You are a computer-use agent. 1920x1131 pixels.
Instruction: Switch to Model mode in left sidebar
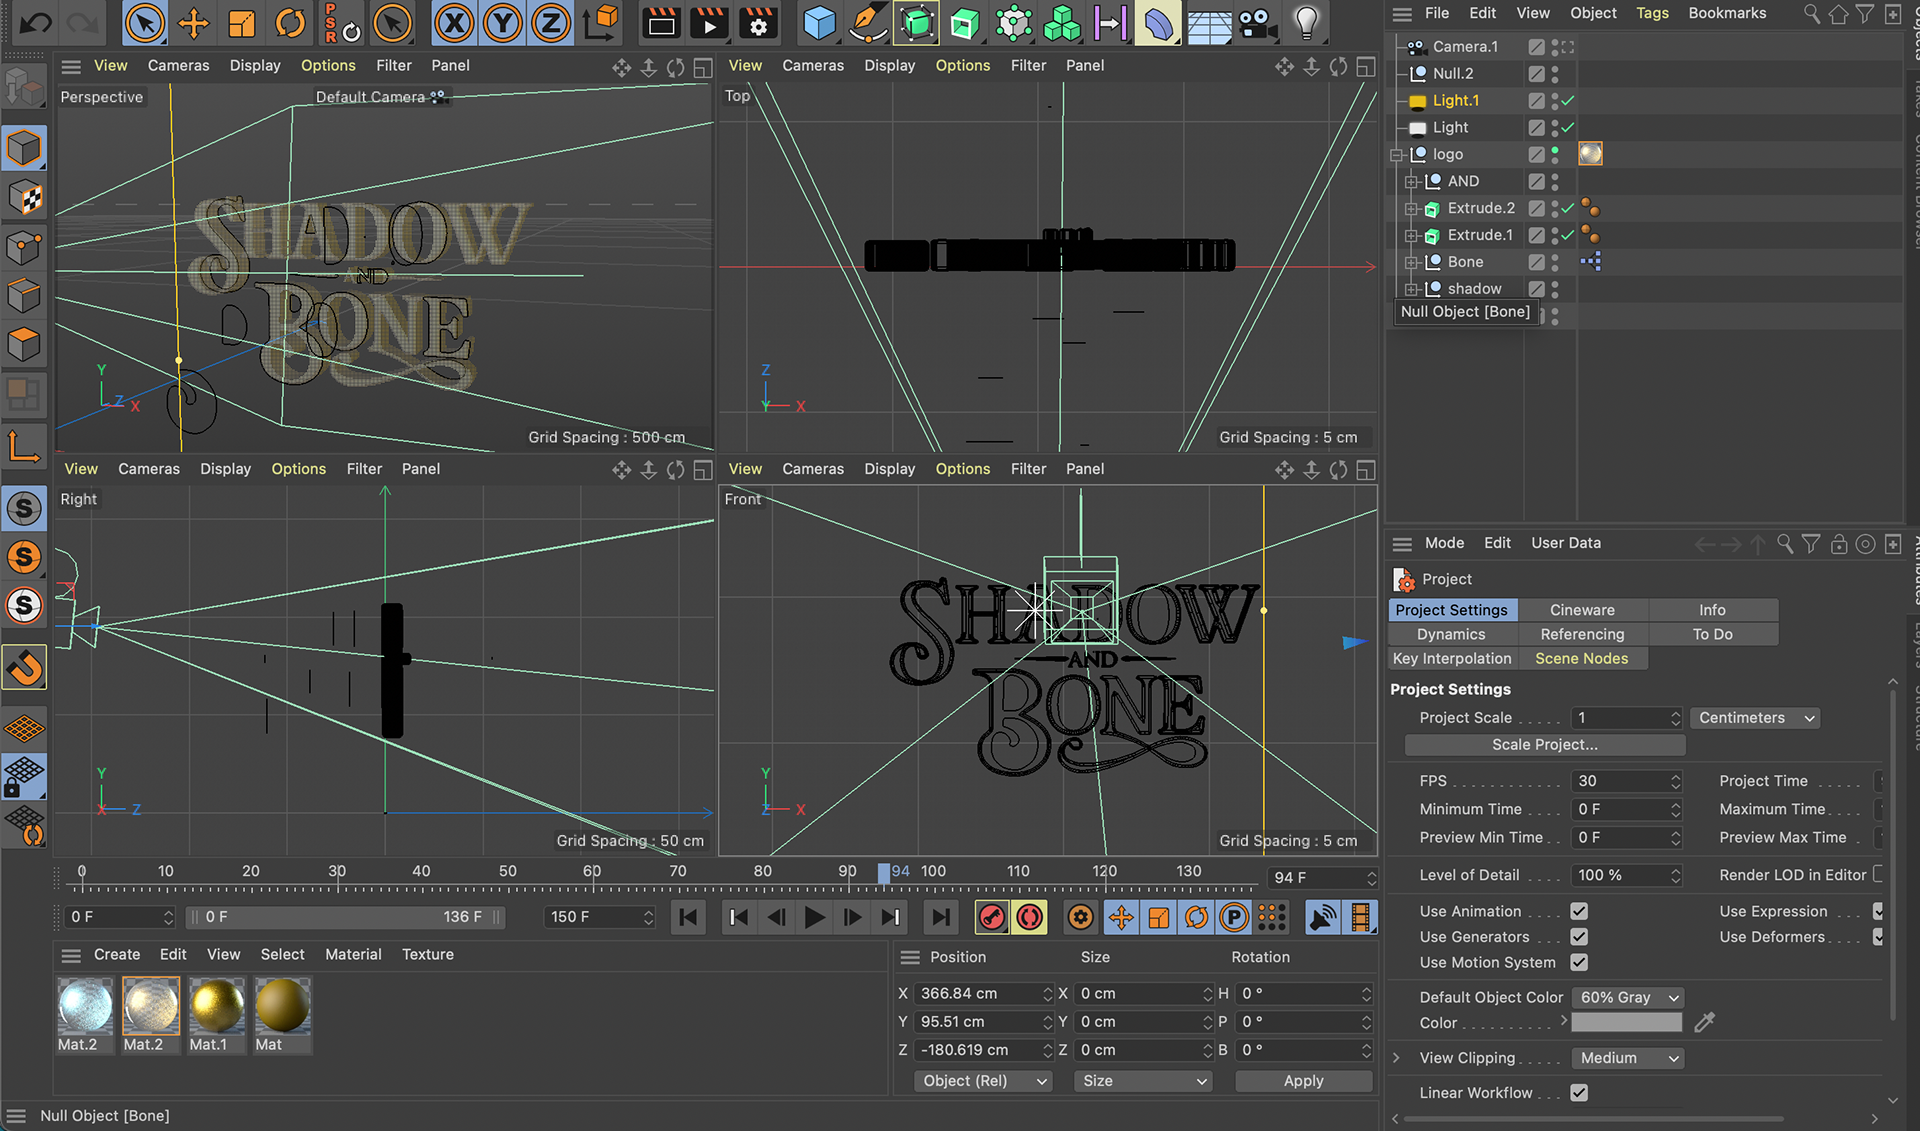coord(24,149)
